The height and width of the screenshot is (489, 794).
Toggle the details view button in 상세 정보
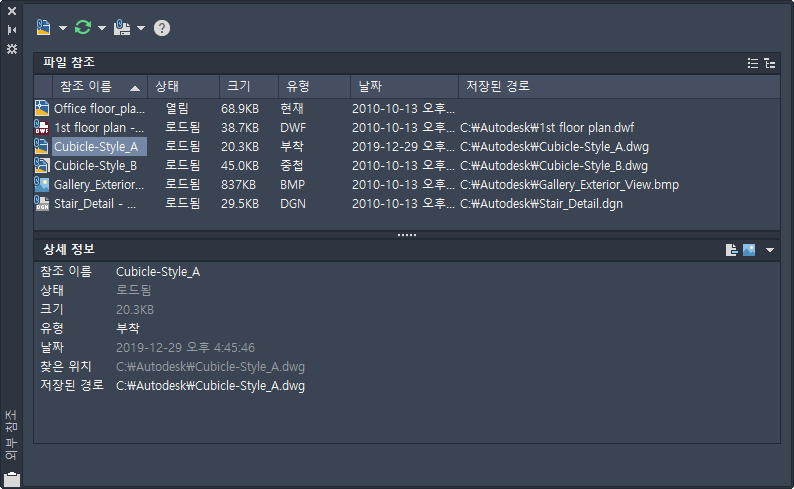click(732, 250)
